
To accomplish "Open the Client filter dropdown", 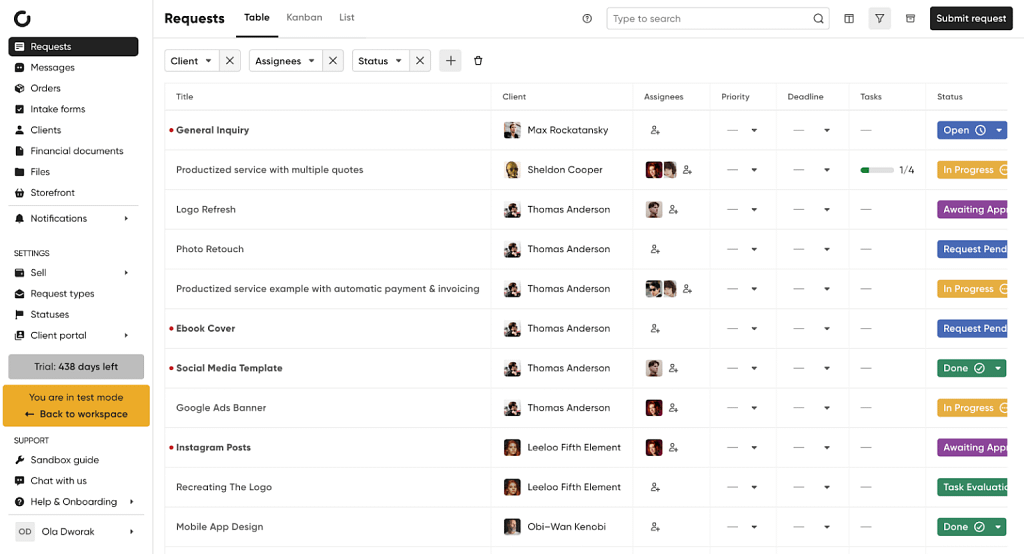I will (191, 61).
